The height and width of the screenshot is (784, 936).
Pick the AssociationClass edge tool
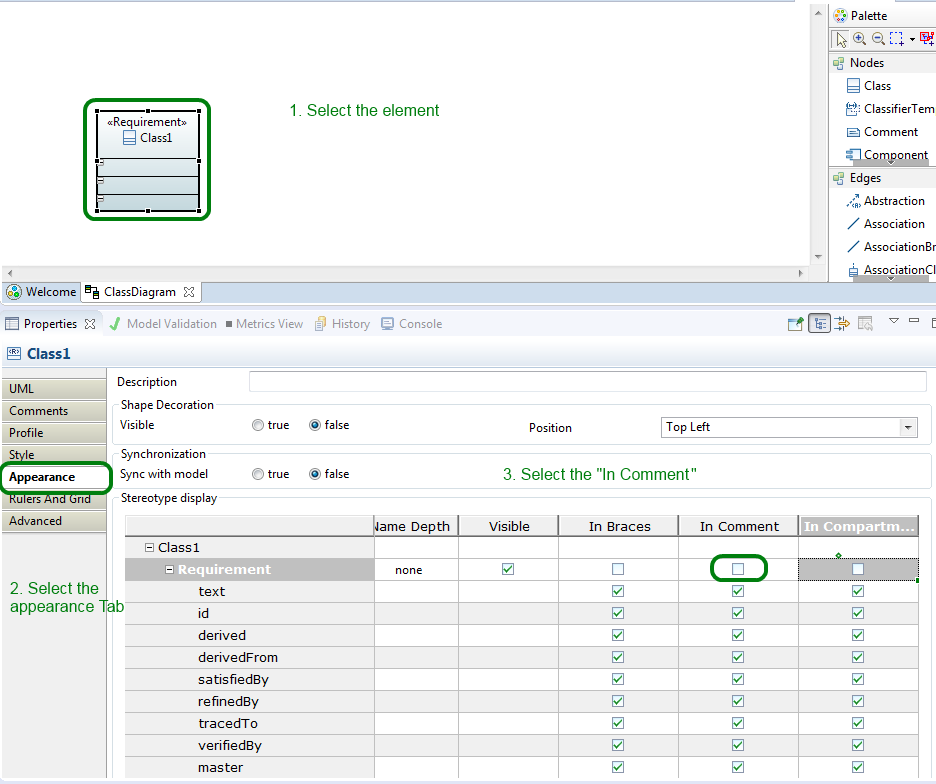[x=891, y=270]
